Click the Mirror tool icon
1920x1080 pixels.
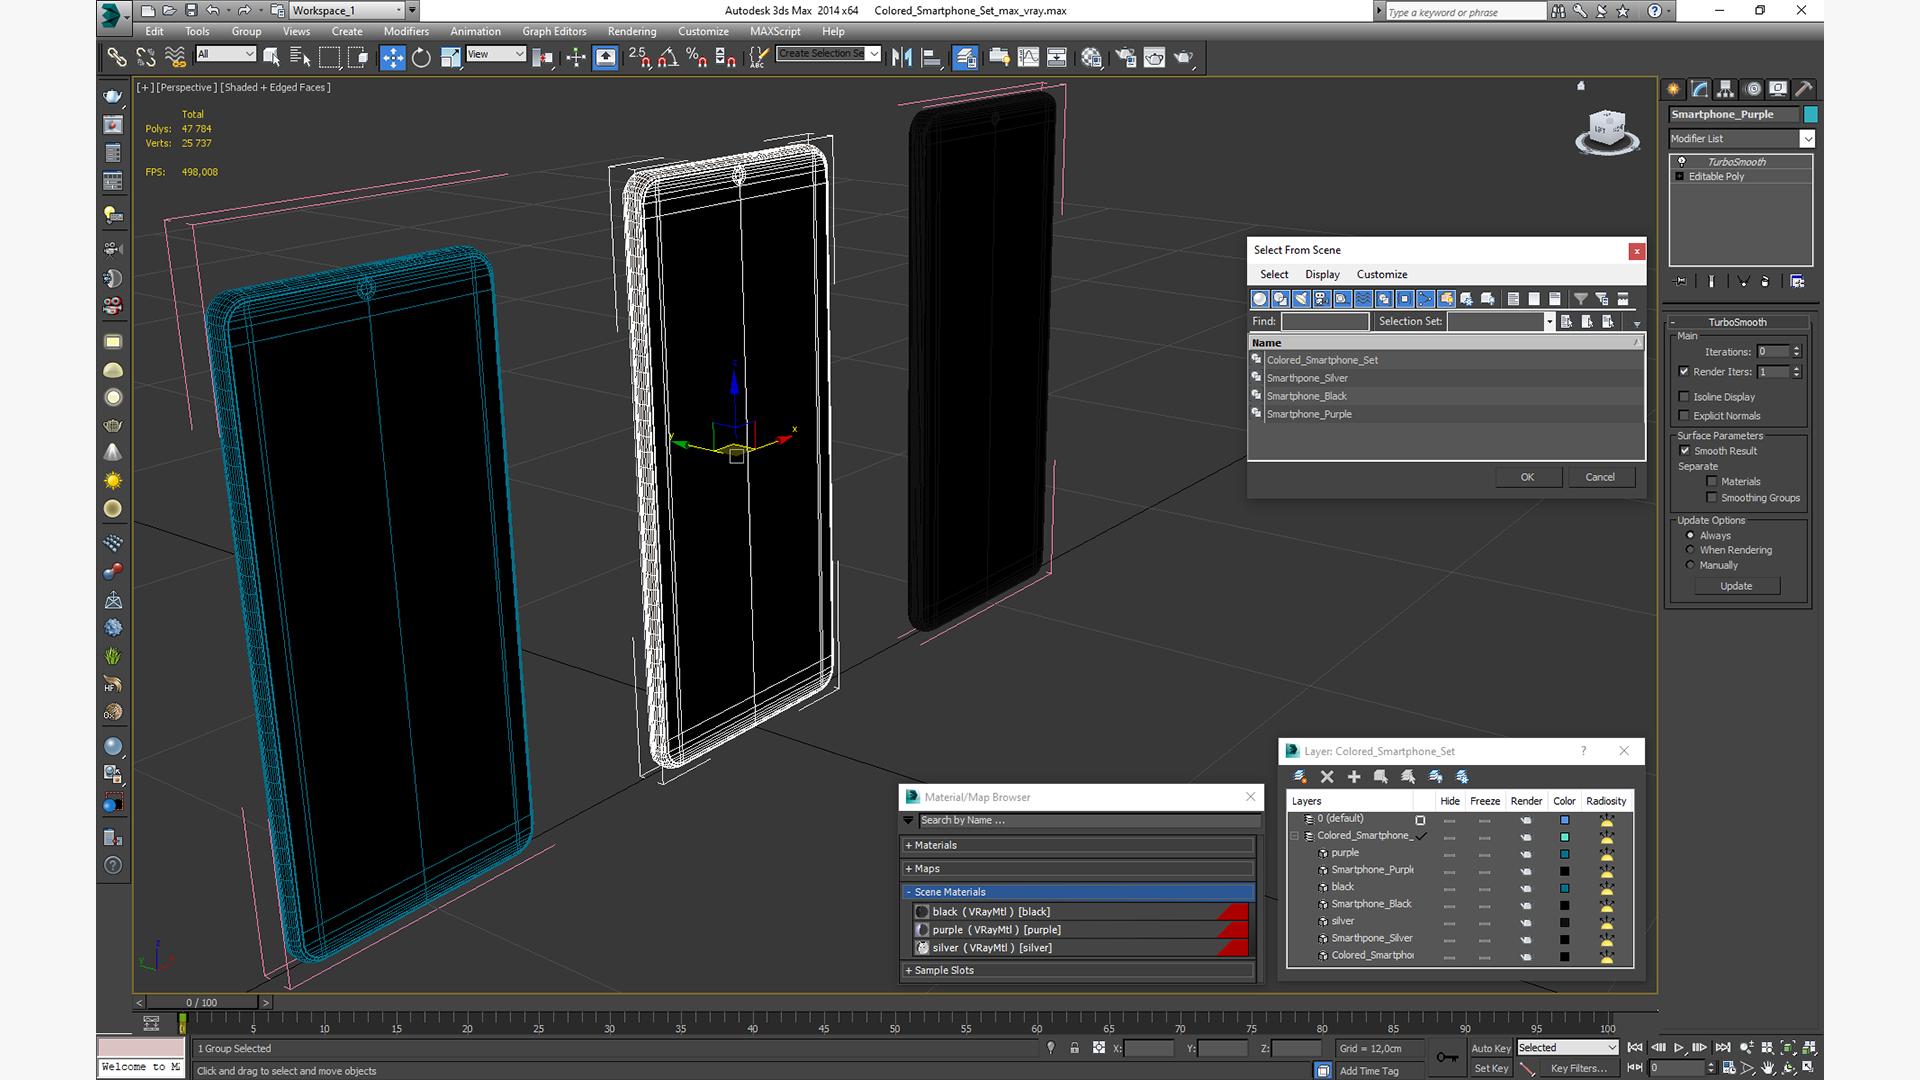tap(902, 57)
